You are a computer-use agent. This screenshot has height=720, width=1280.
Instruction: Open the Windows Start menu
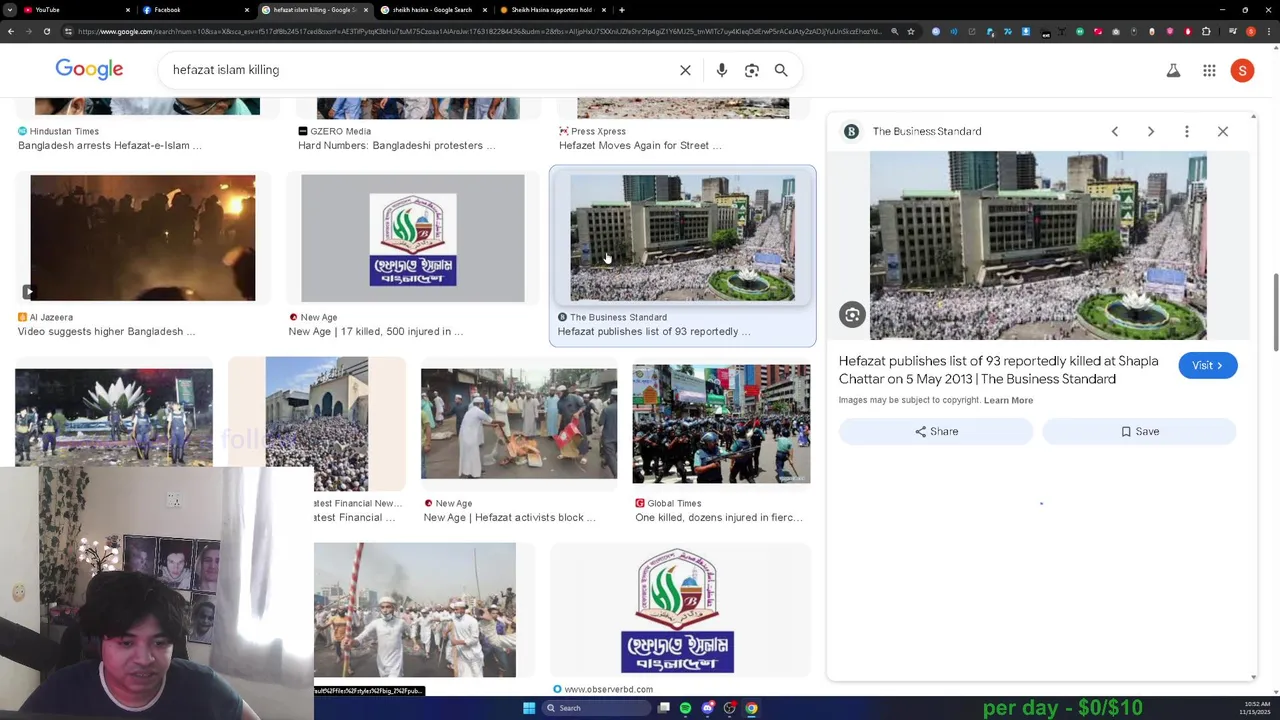pyautogui.click(x=529, y=708)
